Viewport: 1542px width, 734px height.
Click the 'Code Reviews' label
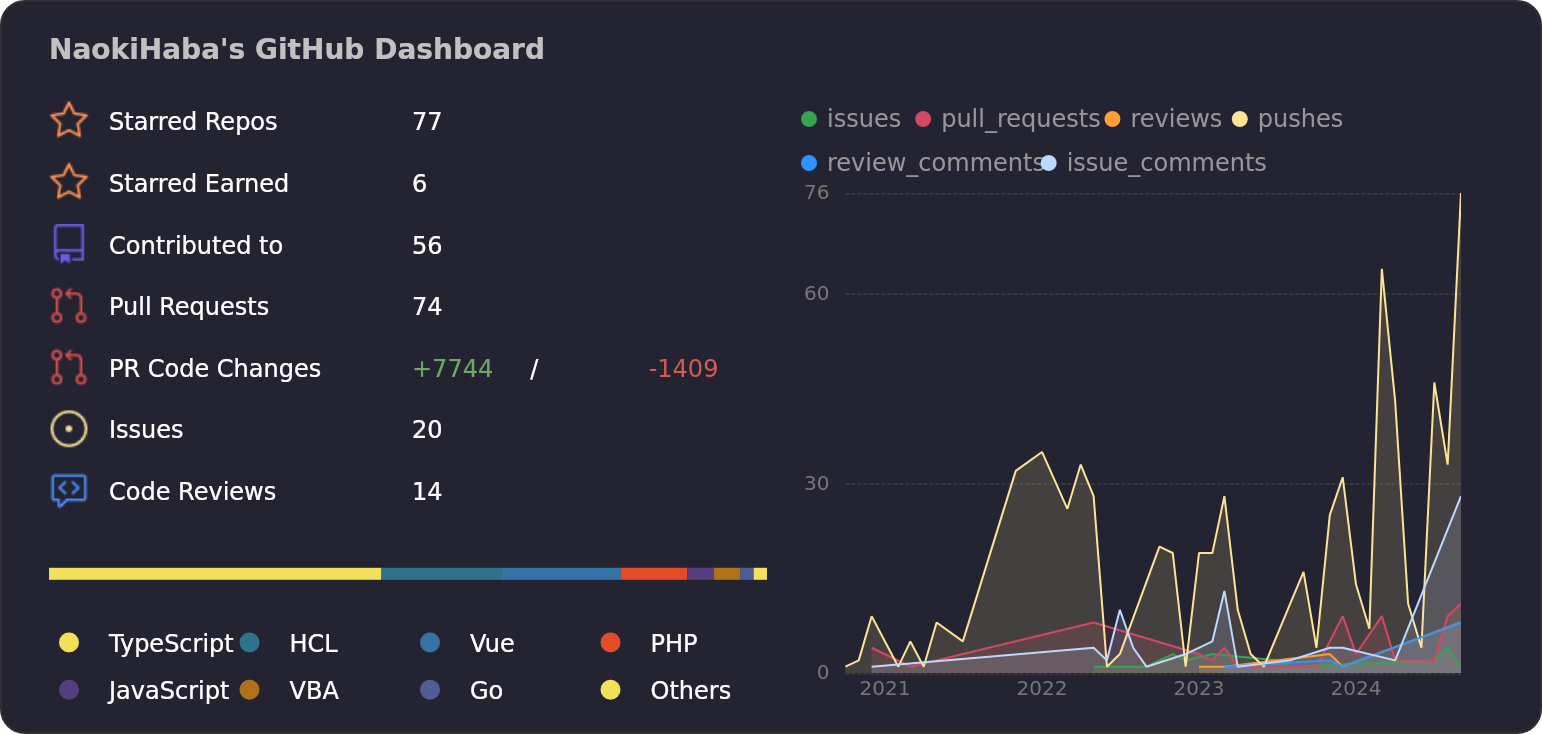[192, 492]
